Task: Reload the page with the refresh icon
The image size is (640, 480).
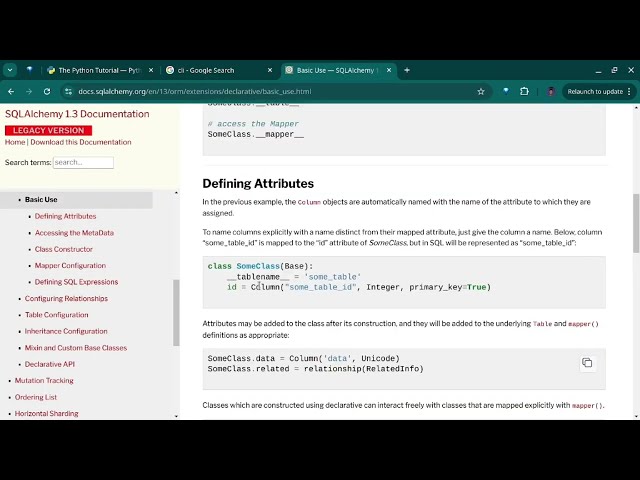Action: (47, 91)
